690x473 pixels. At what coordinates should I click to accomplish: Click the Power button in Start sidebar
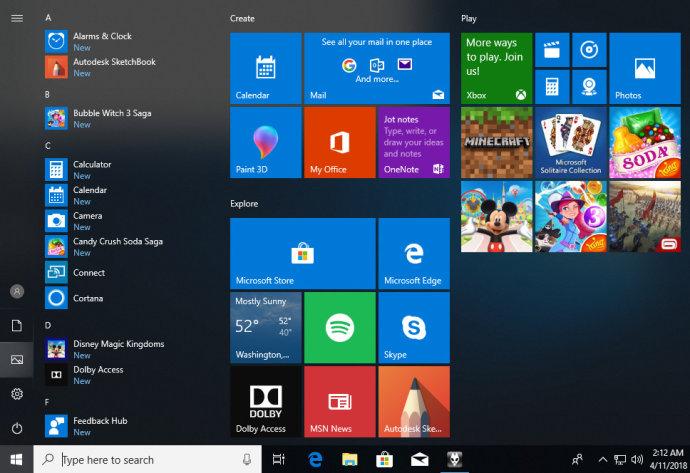pyautogui.click(x=17, y=428)
